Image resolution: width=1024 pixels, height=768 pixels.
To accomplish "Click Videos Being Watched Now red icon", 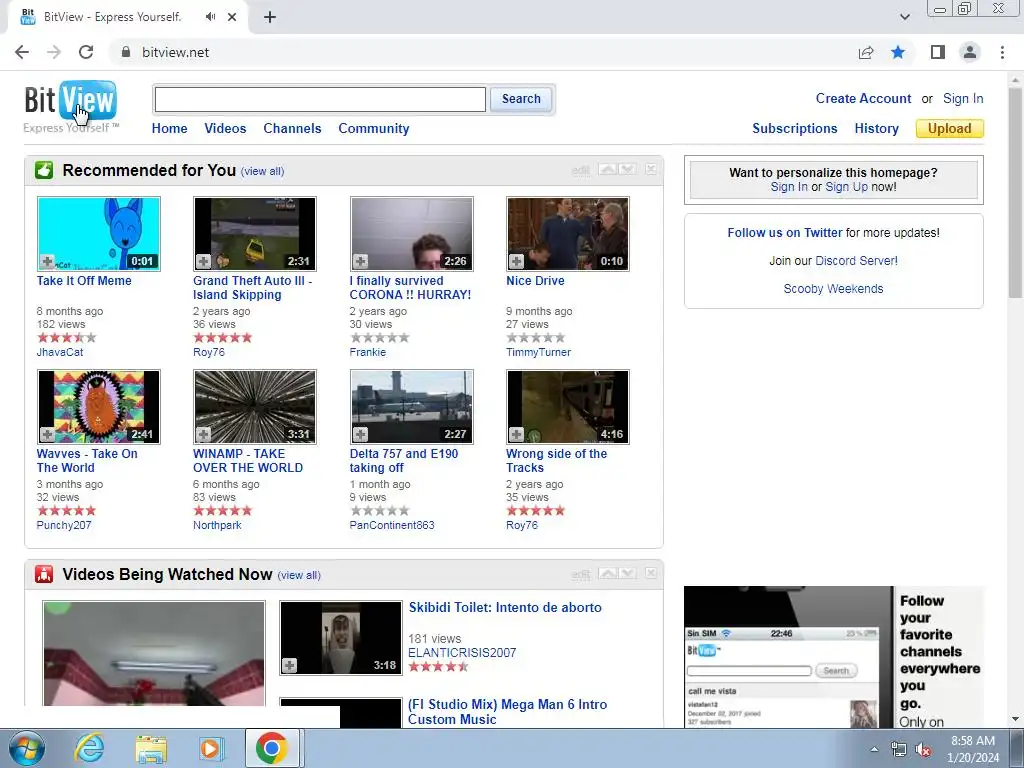I will click(x=44, y=574).
